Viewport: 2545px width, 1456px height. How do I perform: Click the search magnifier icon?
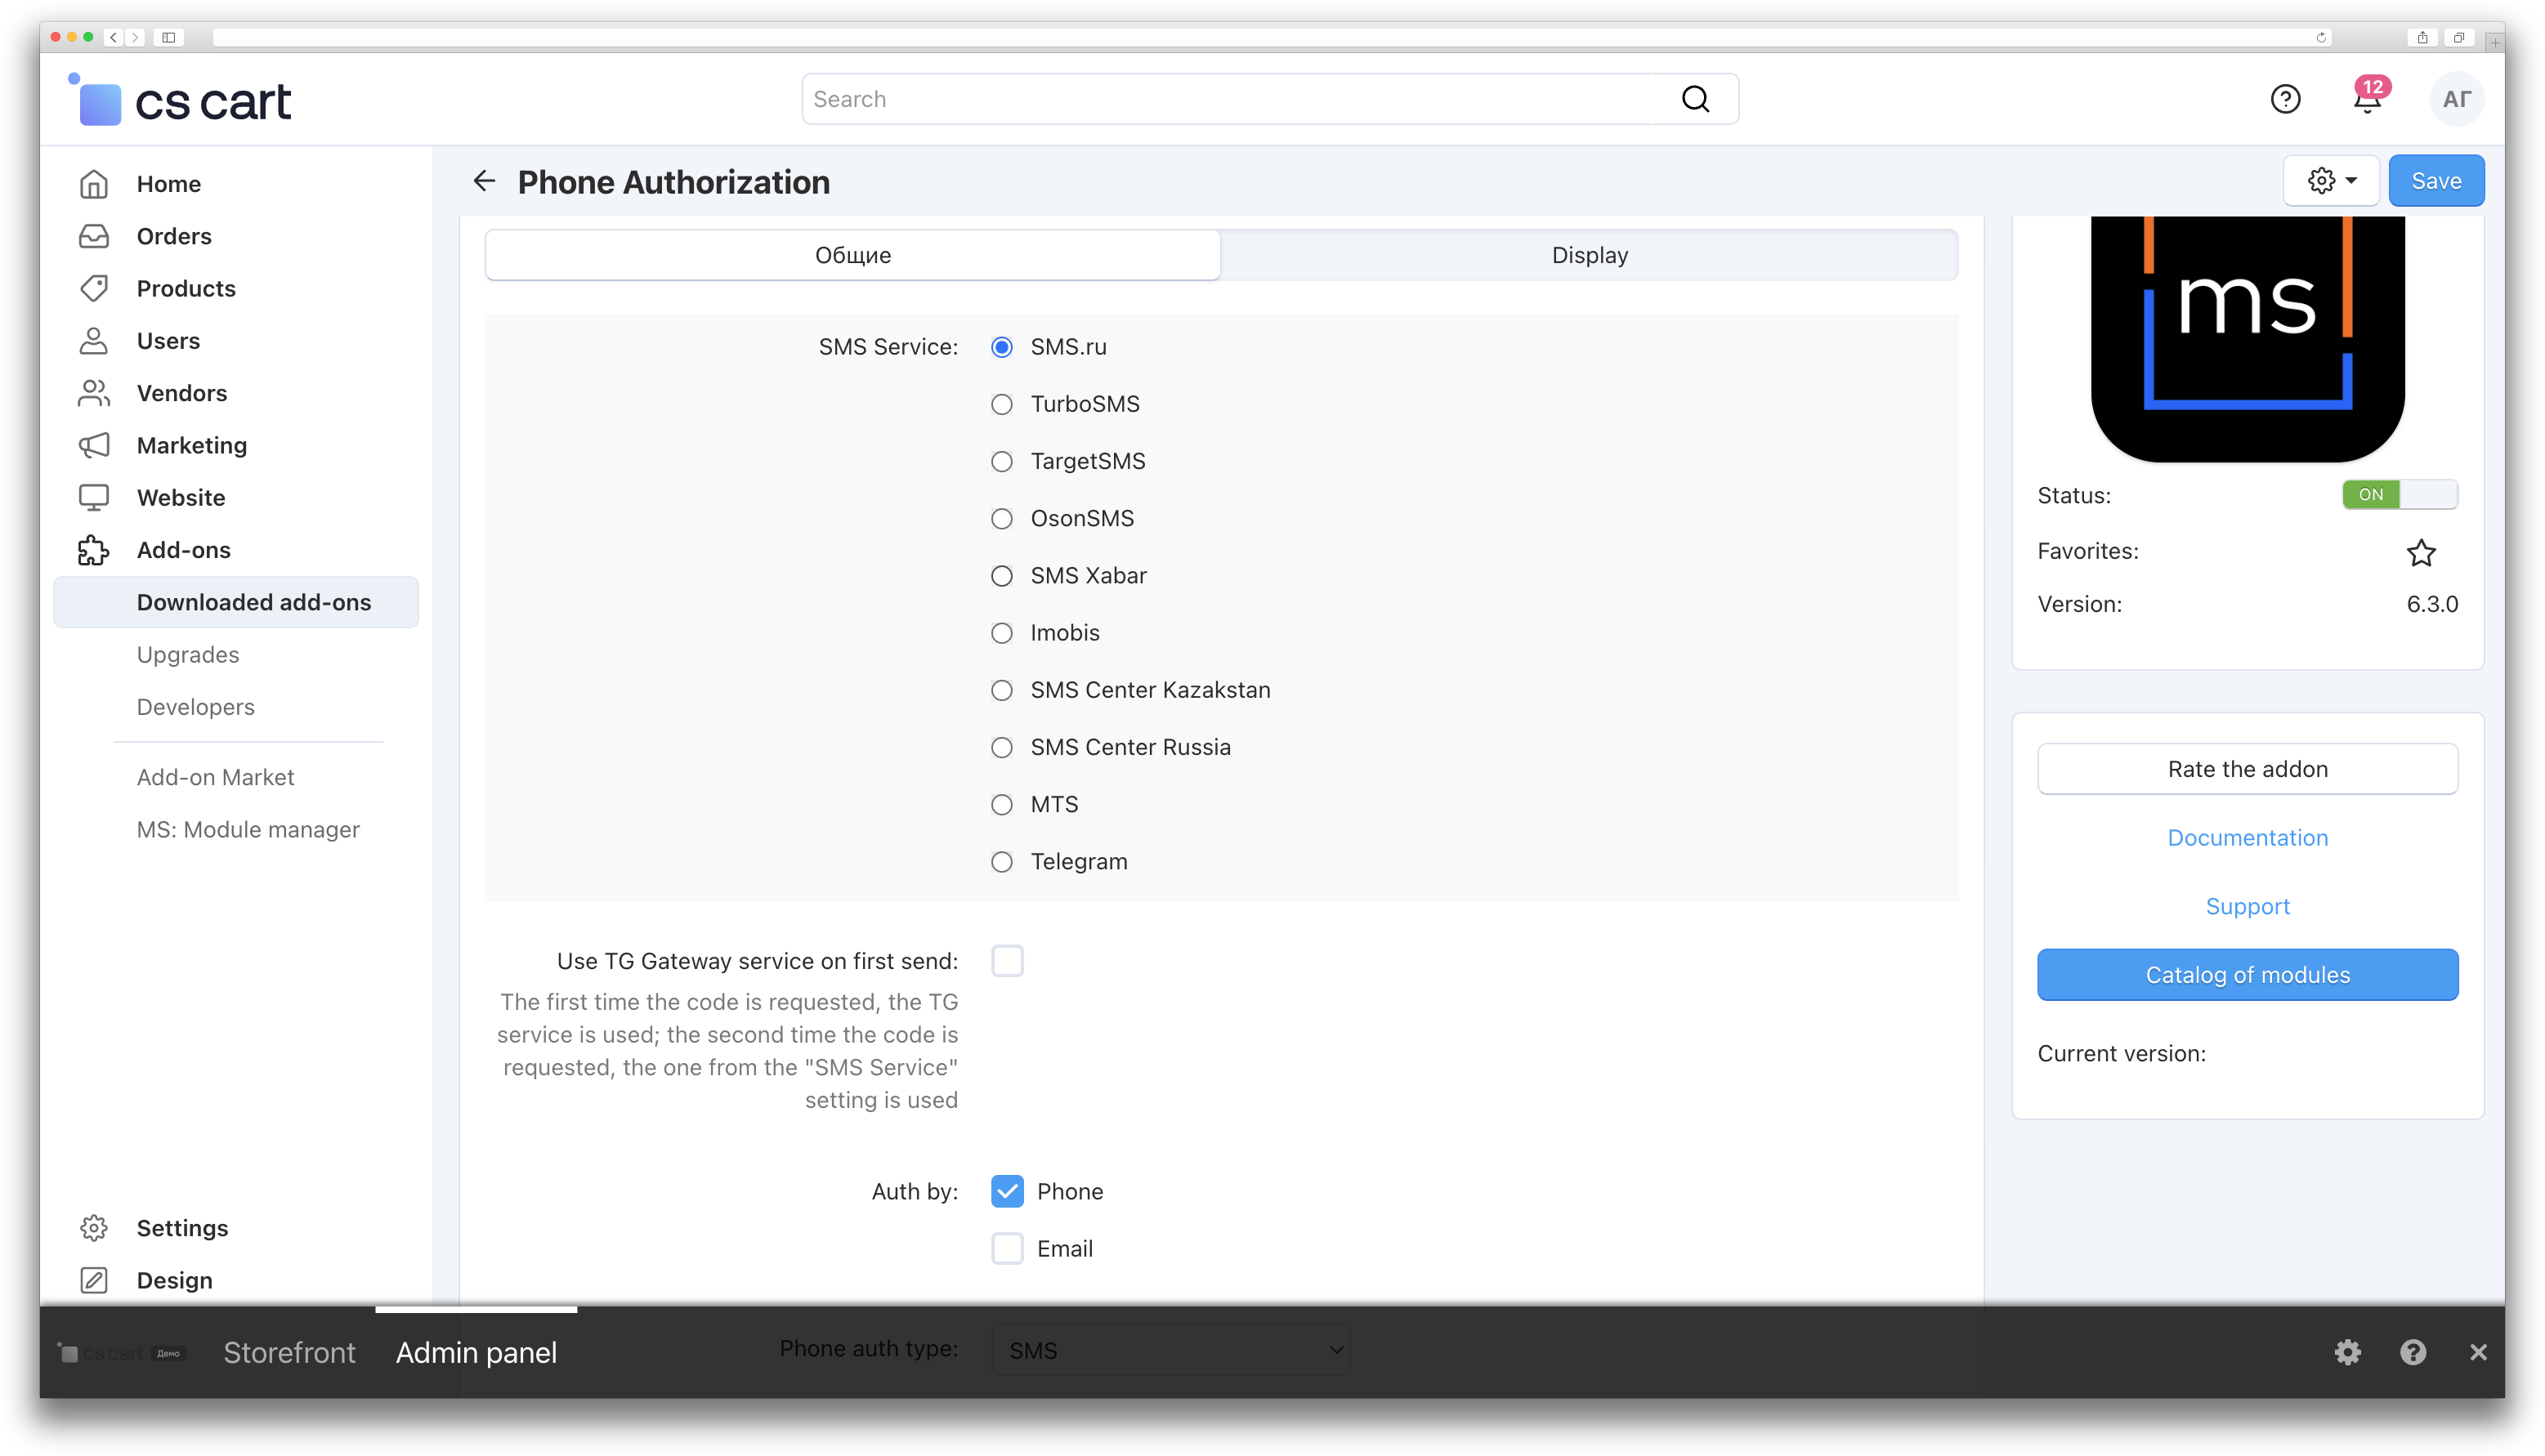coord(1696,99)
